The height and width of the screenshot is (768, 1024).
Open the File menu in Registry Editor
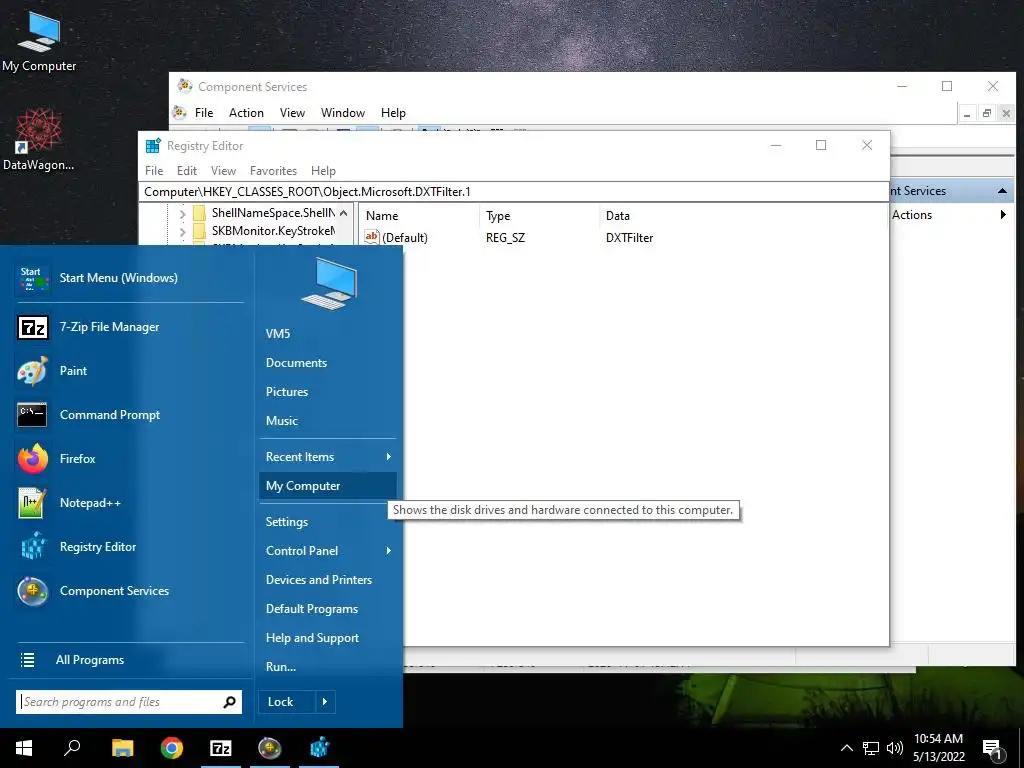click(154, 170)
